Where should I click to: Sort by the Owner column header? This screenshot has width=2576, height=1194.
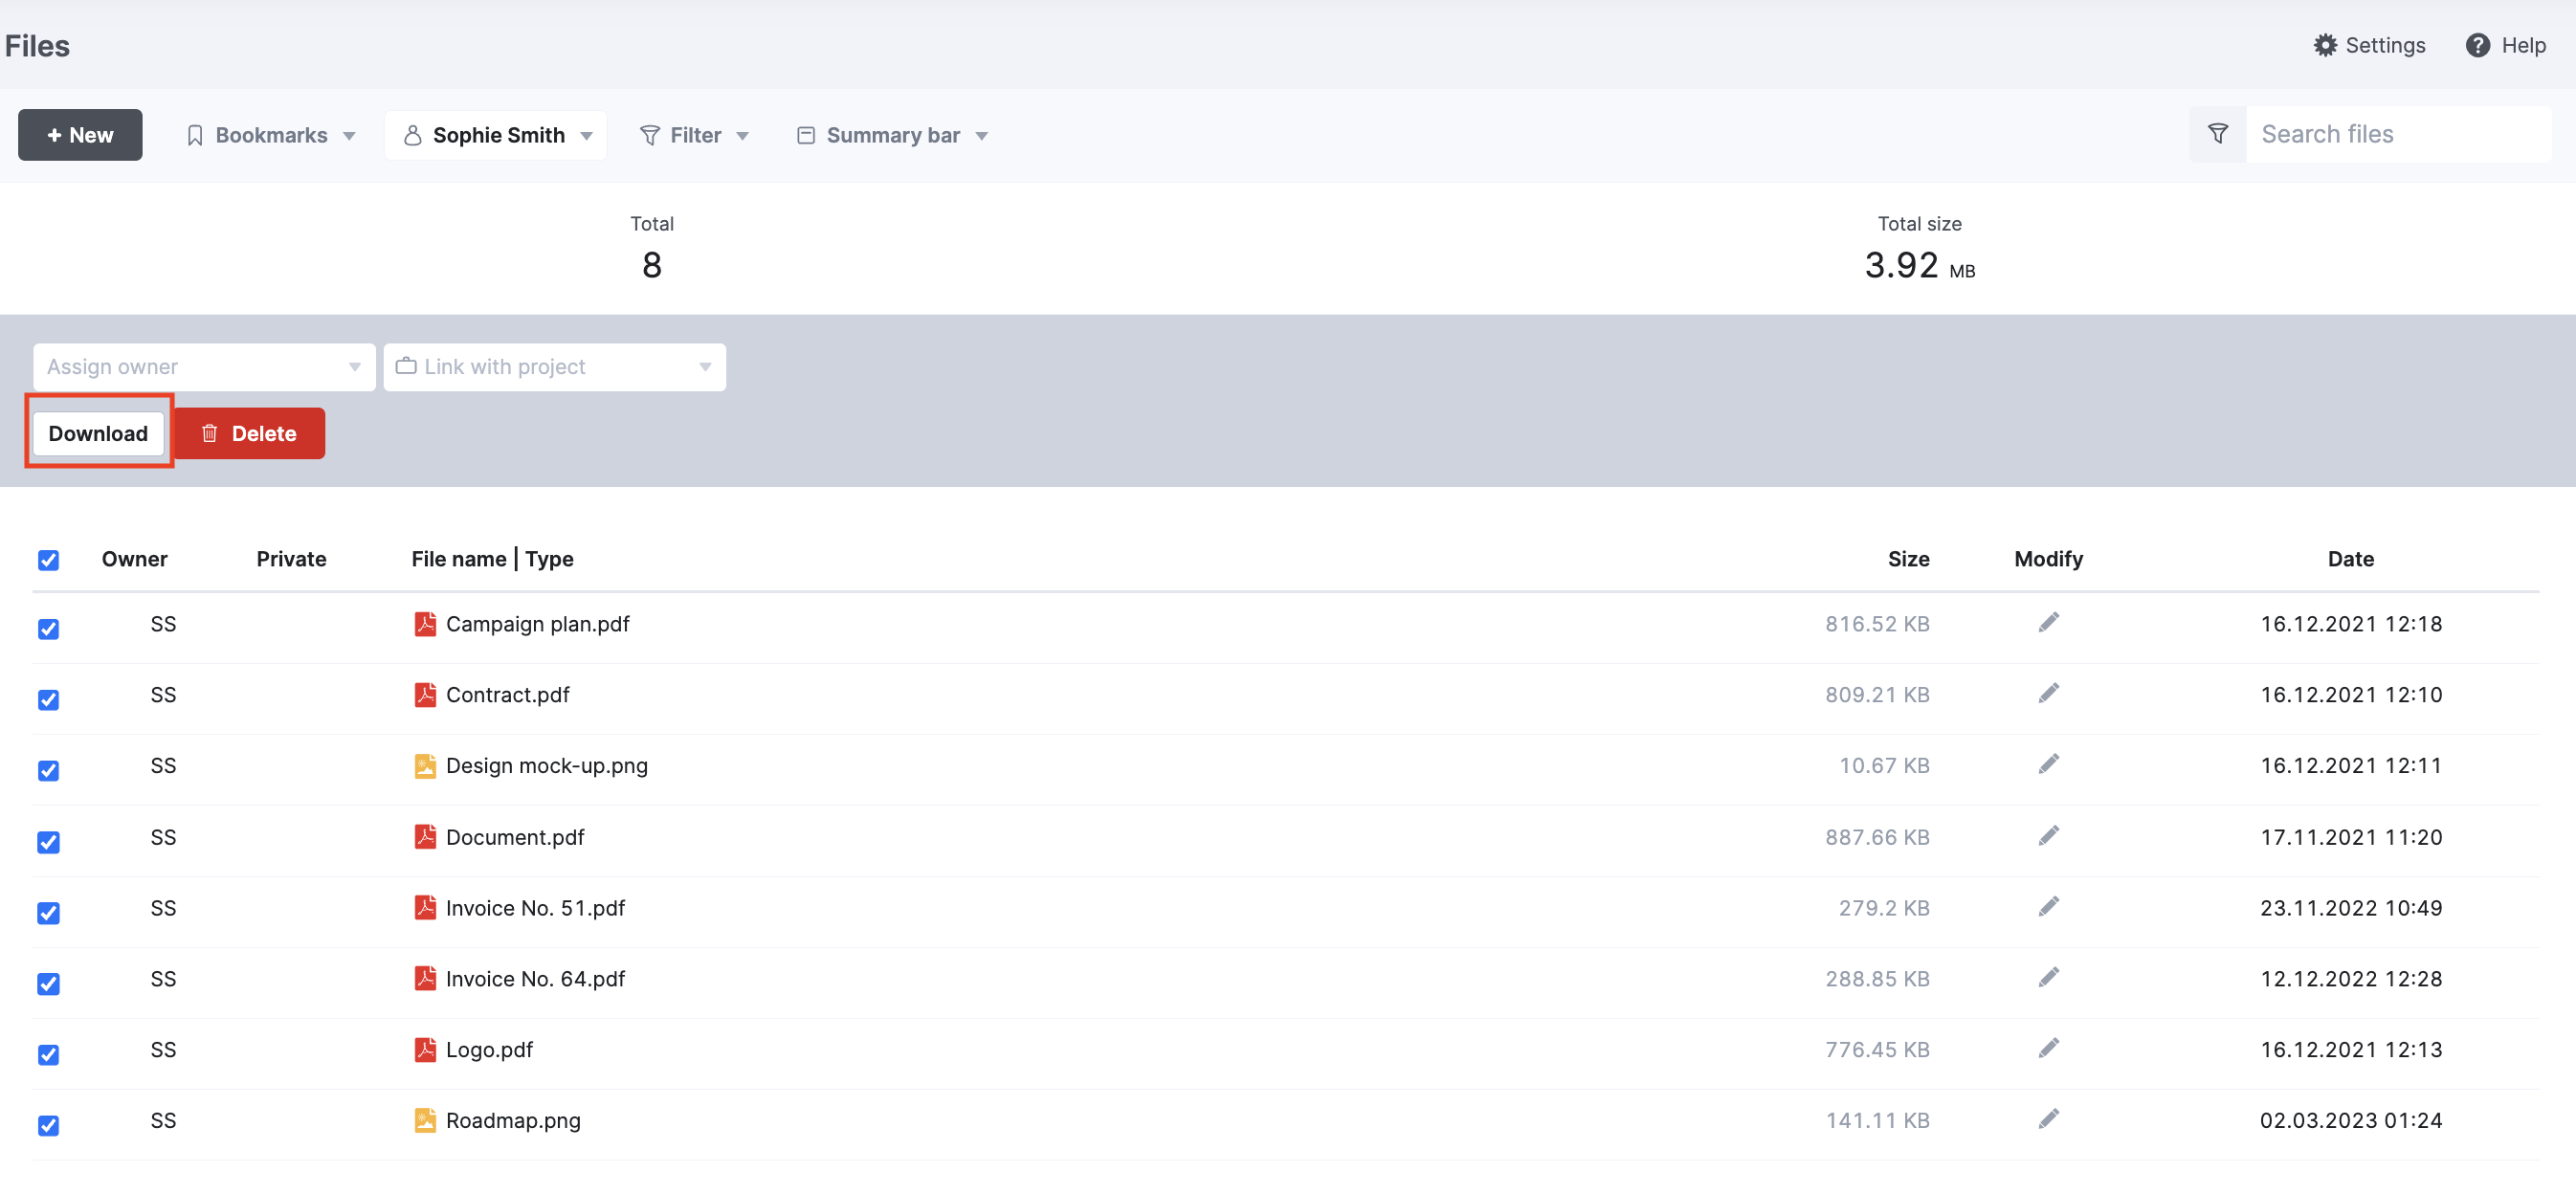click(x=134, y=559)
